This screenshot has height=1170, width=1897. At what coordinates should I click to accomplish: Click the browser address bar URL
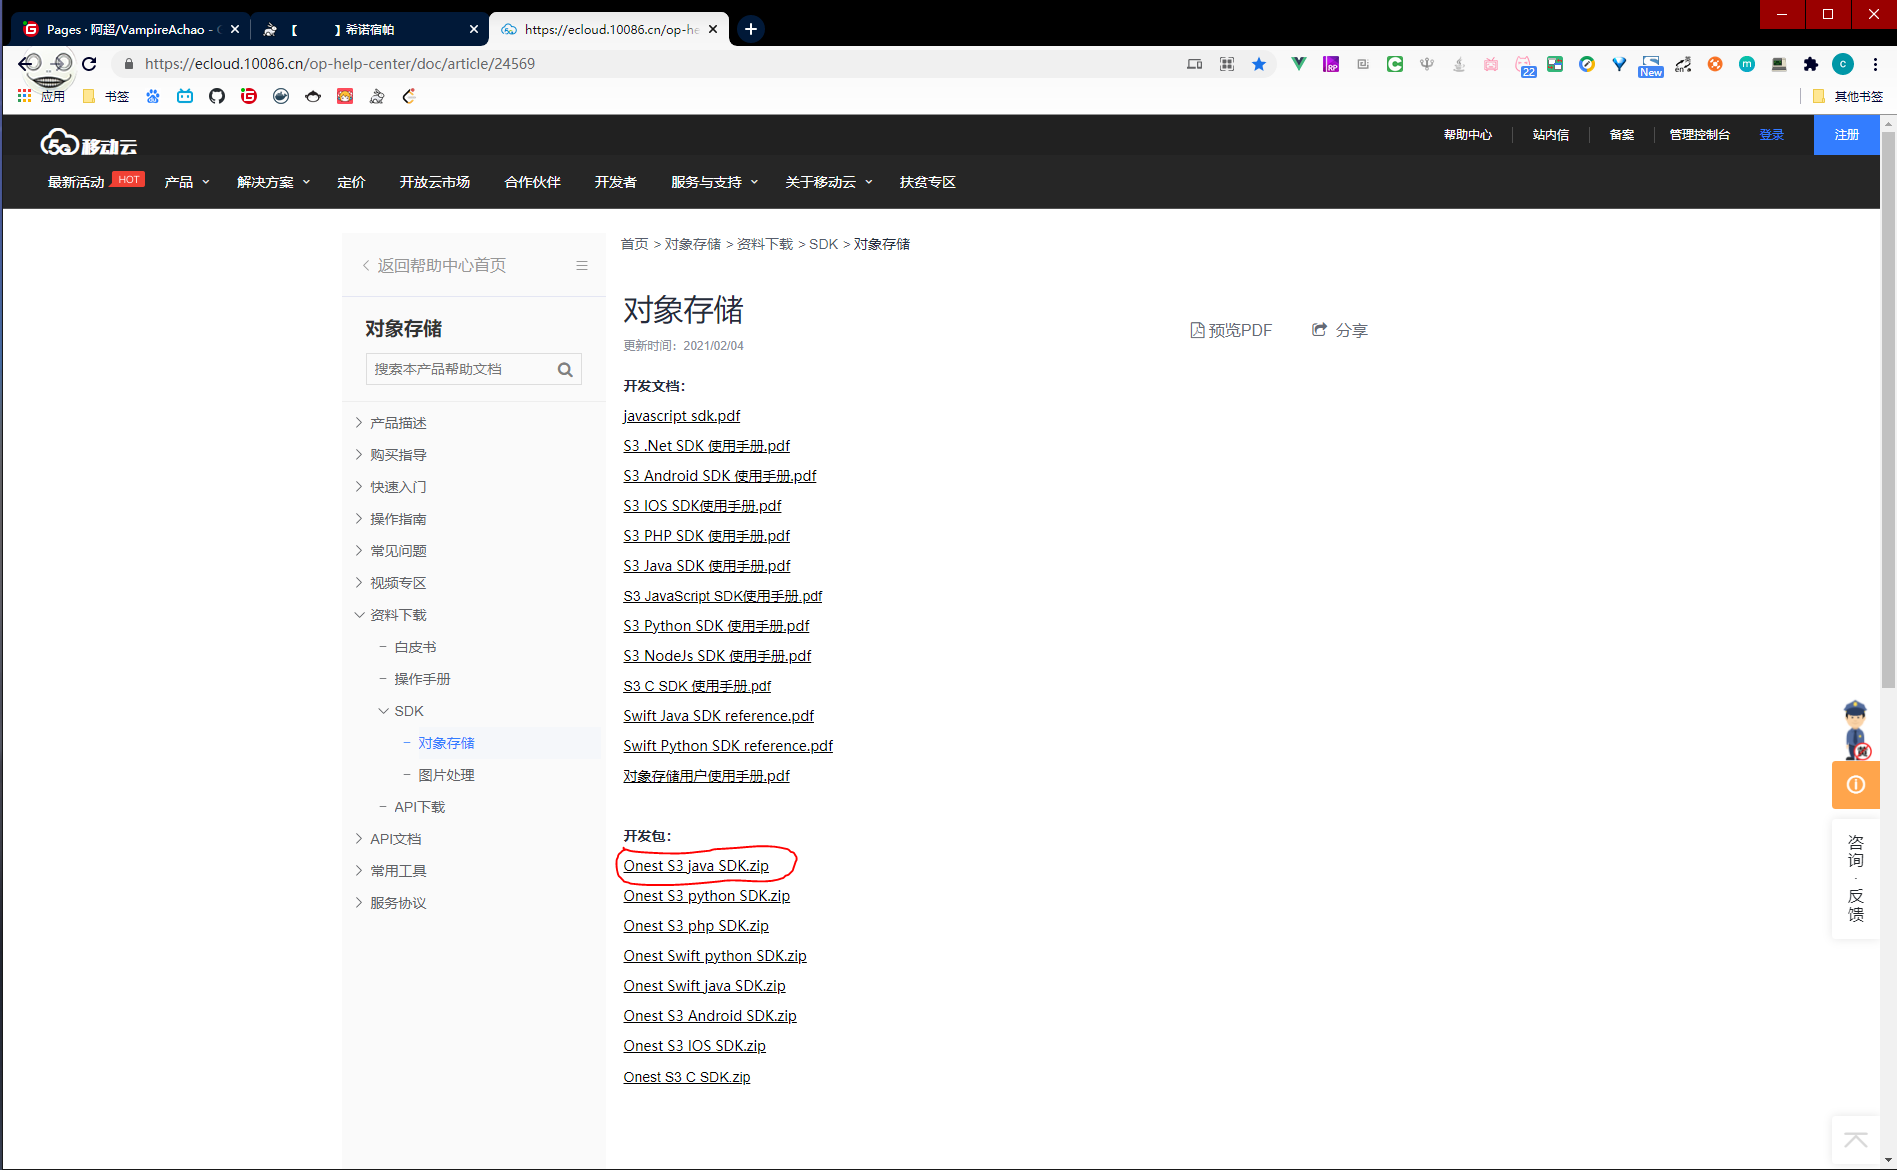340,64
